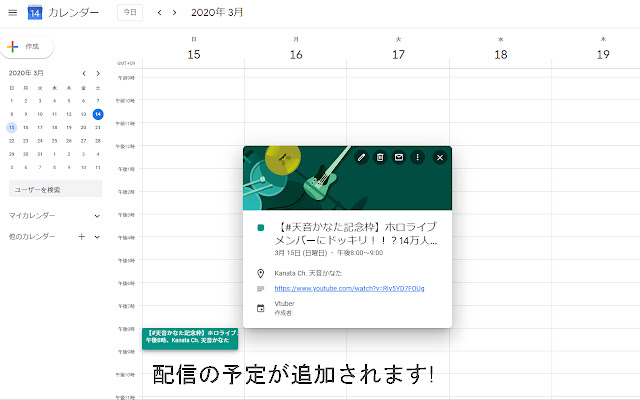Select day 31 in mini calendar
The height and width of the screenshot is (400, 640).
point(40,154)
